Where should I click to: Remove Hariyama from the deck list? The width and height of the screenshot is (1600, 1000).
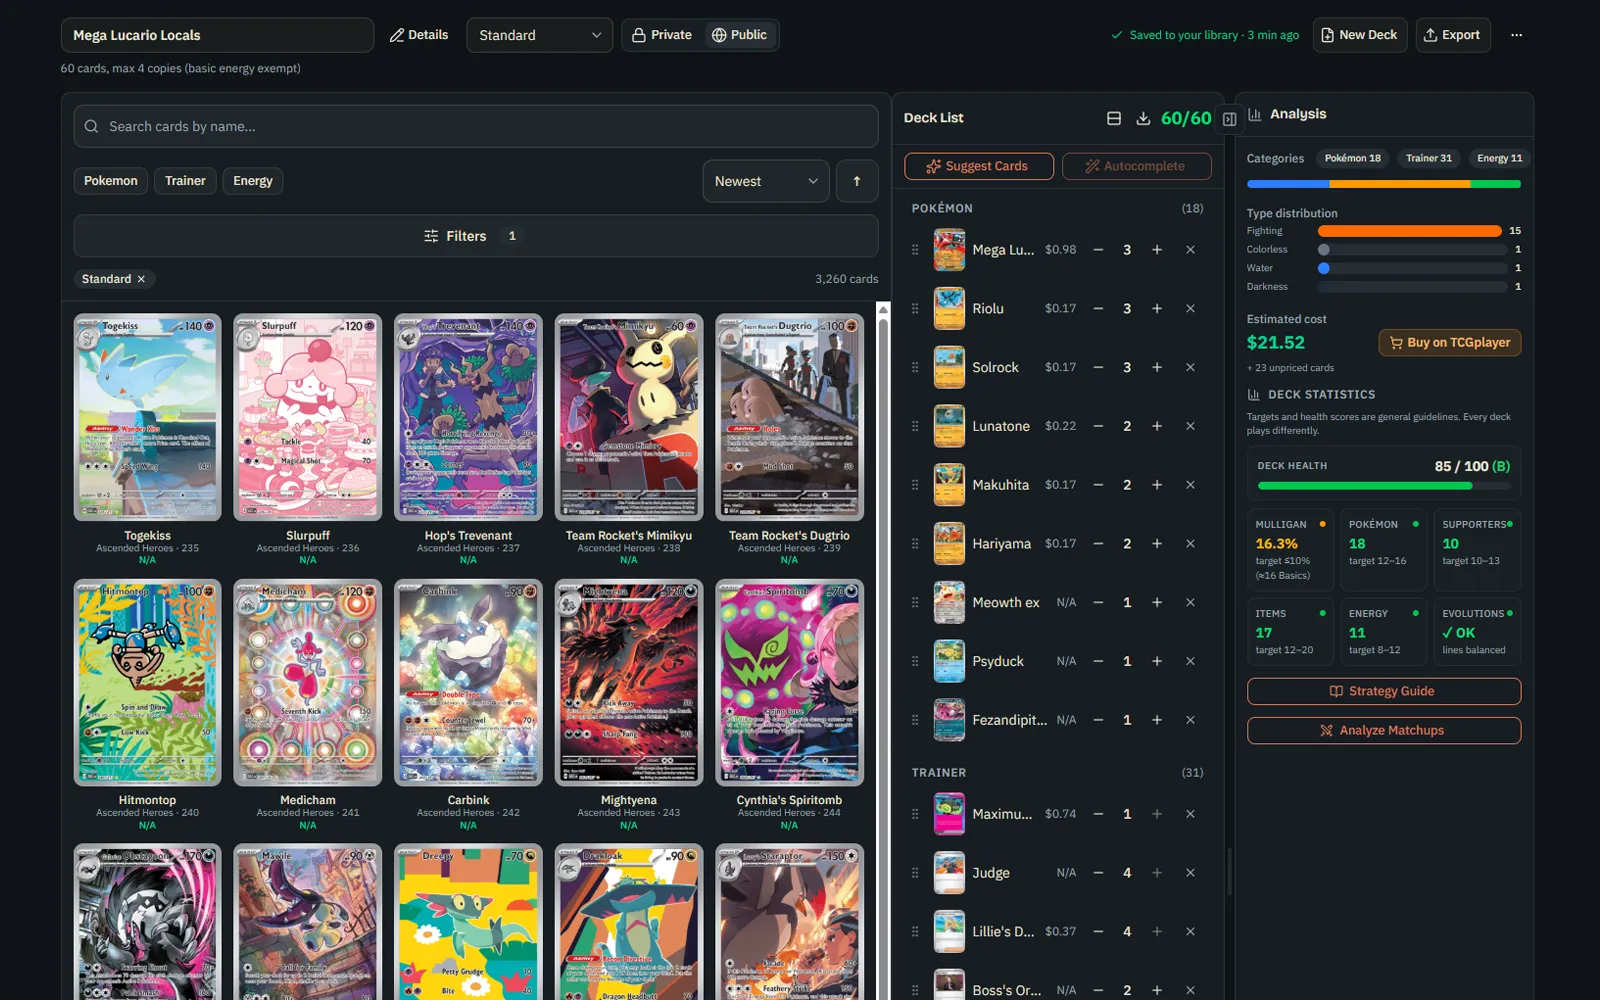[x=1190, y=544]
